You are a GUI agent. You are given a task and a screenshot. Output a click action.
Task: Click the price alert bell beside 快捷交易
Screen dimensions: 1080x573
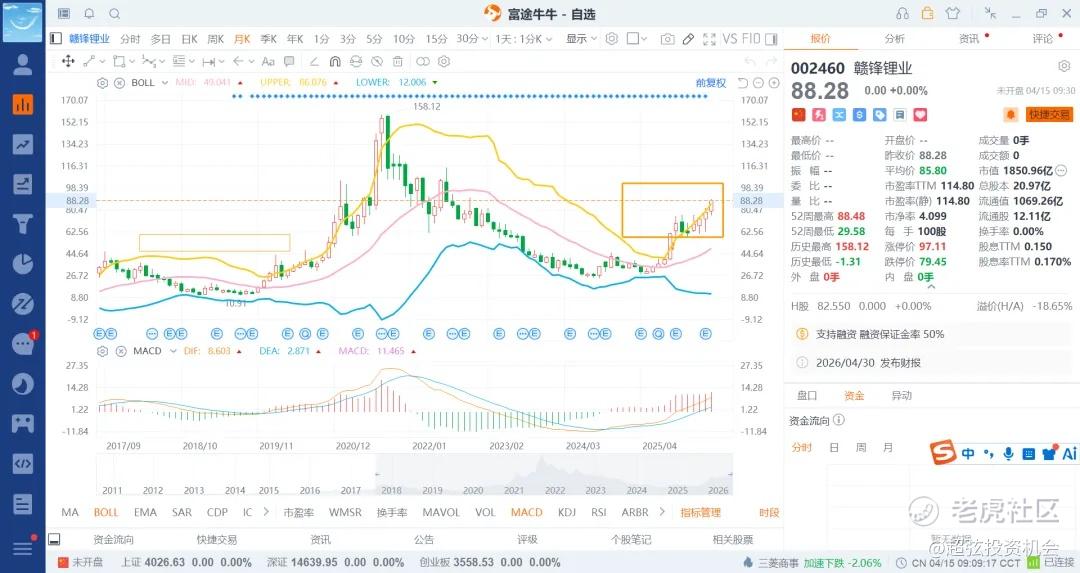click(x=1011, y=114)
